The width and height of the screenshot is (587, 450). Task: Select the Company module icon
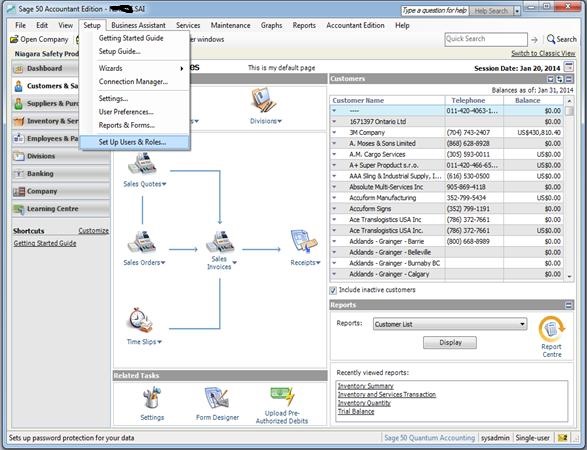pos(18,191)
